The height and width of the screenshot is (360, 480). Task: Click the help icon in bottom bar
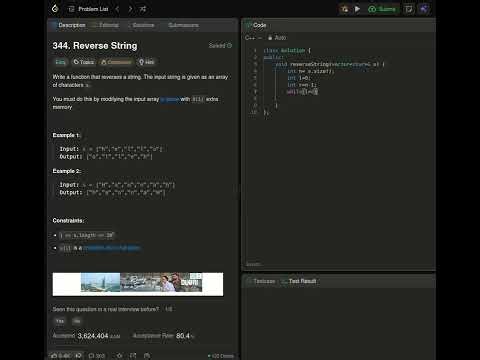[x=147, y=356]
